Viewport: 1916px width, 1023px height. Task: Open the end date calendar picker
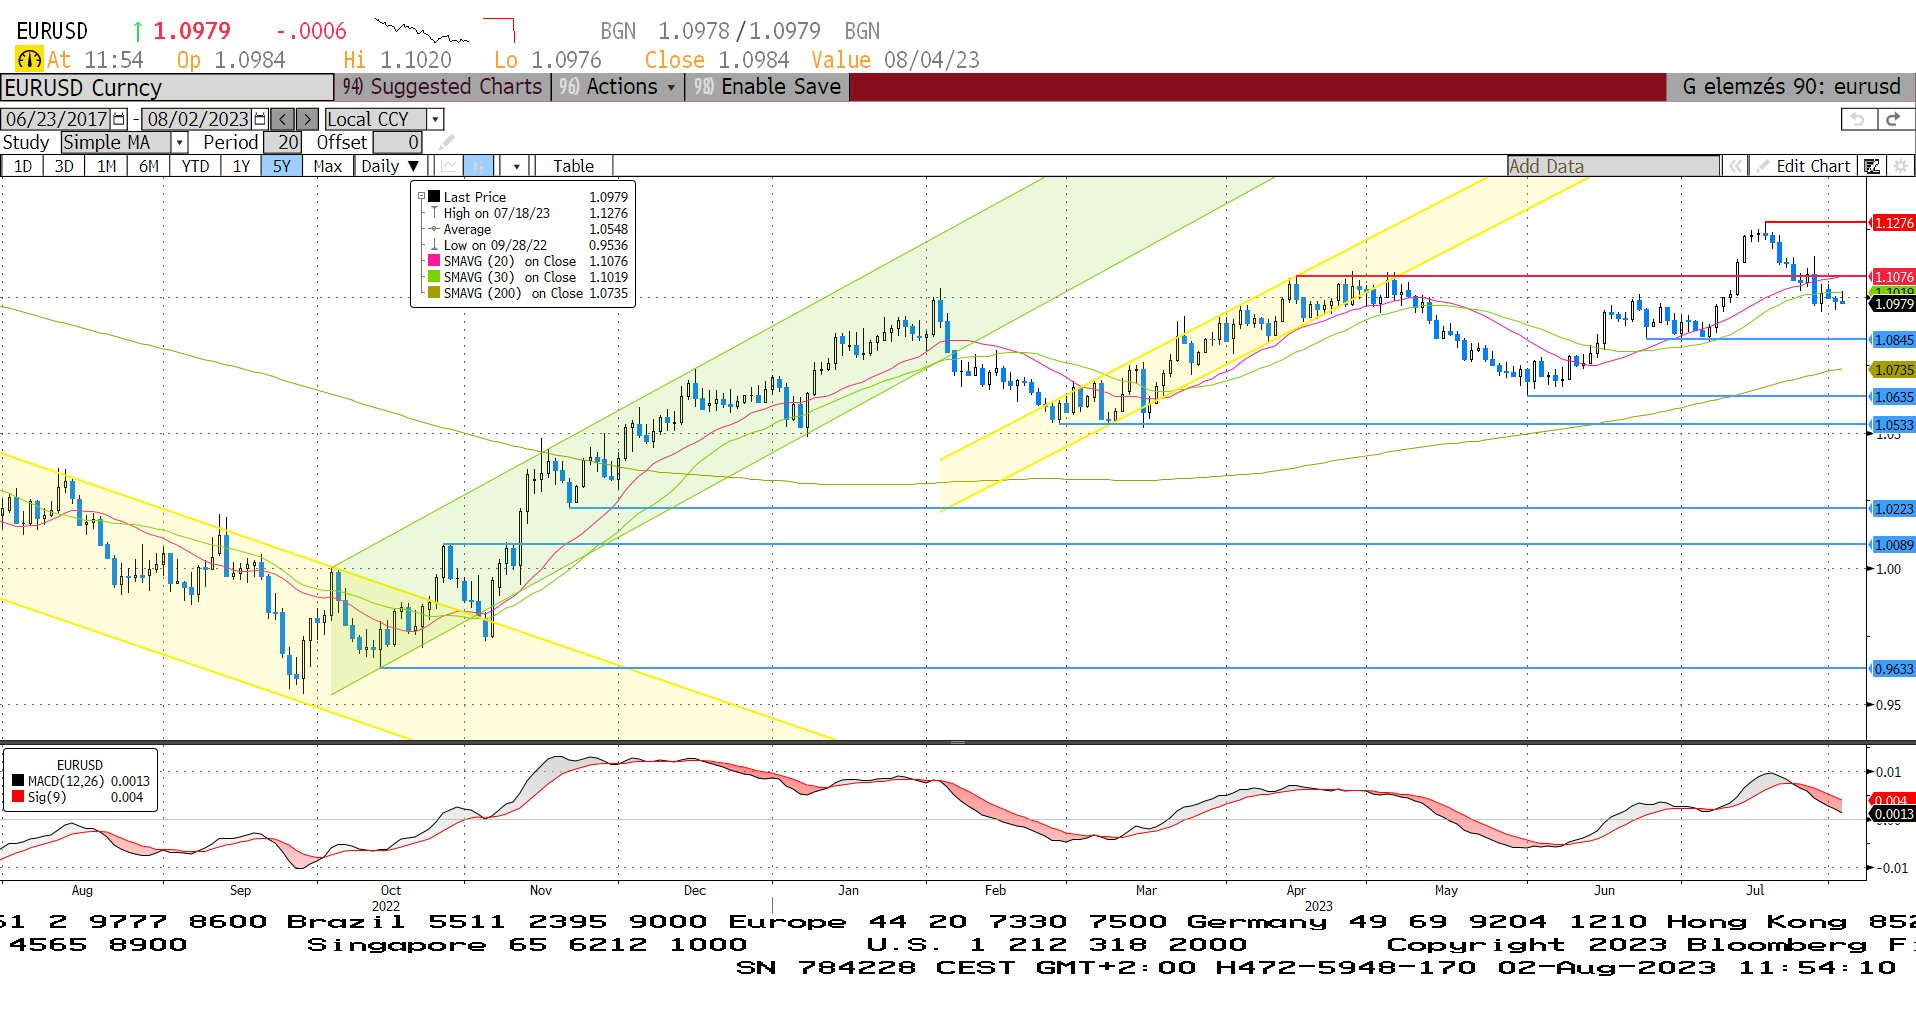[261, 119]
